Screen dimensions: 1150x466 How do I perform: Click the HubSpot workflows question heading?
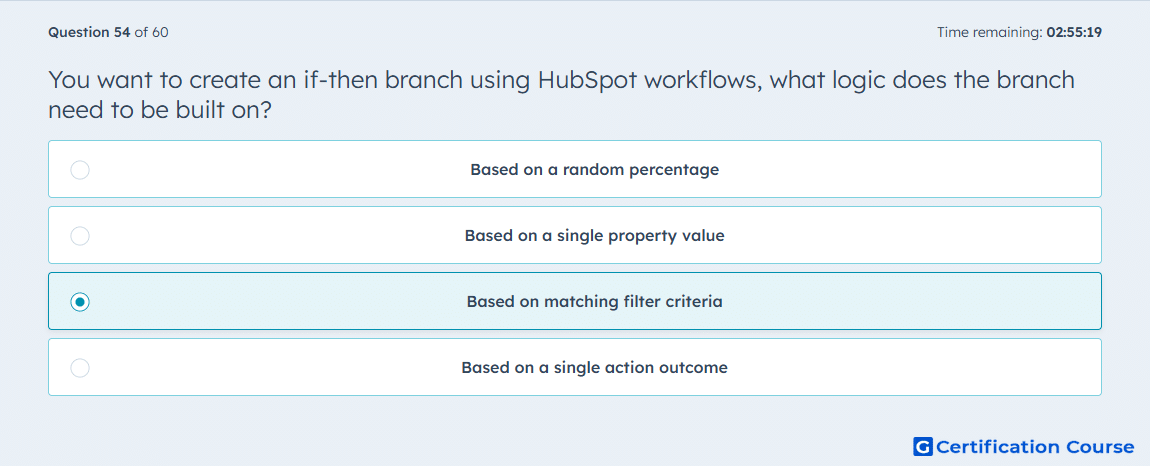tap(562, 95)
